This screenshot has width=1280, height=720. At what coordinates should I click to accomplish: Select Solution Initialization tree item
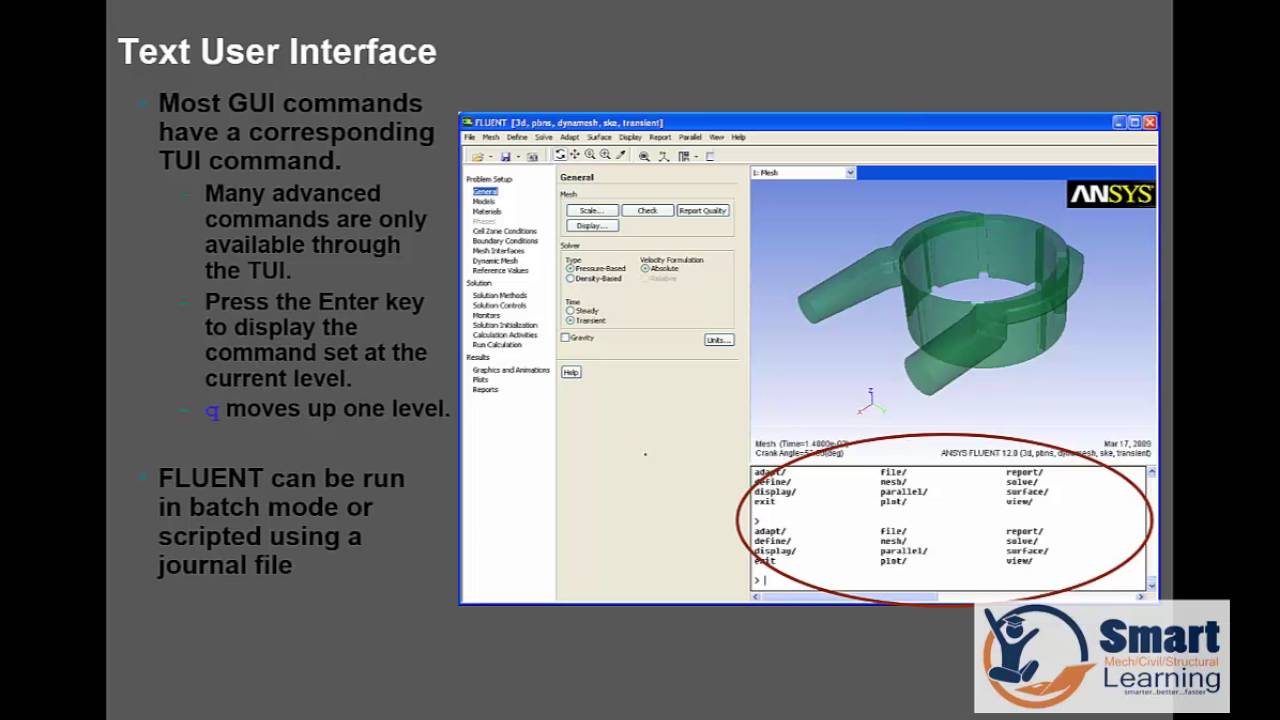coord(505,326)
